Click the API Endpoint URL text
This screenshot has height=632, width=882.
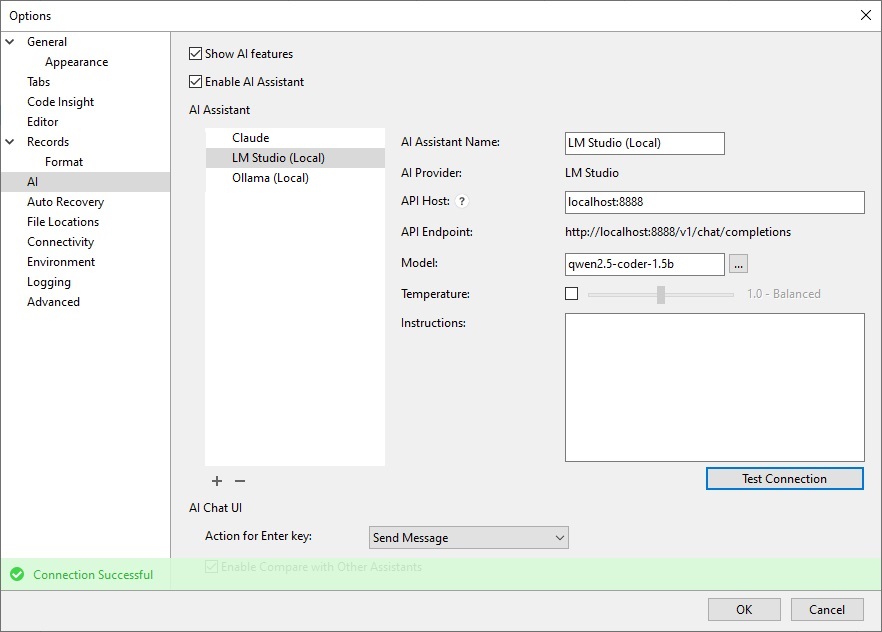[x=678, y=232]
